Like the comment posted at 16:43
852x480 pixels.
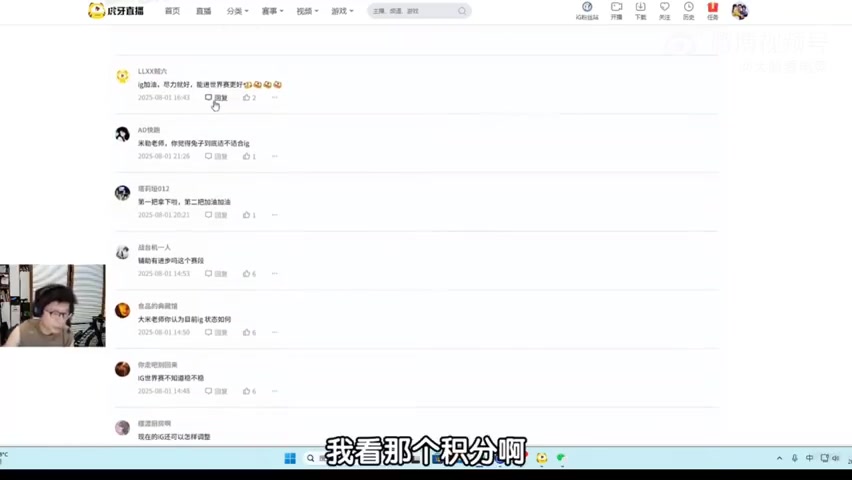pos(249,98)
